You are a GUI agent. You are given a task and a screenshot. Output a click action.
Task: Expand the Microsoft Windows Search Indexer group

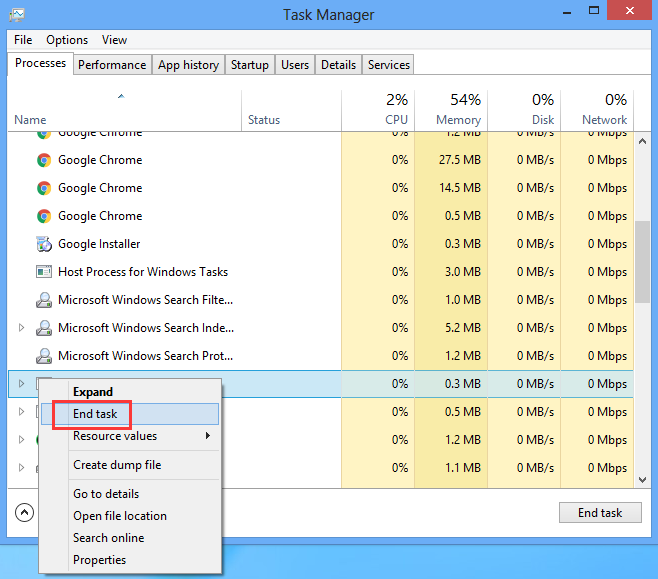[22, 328]
